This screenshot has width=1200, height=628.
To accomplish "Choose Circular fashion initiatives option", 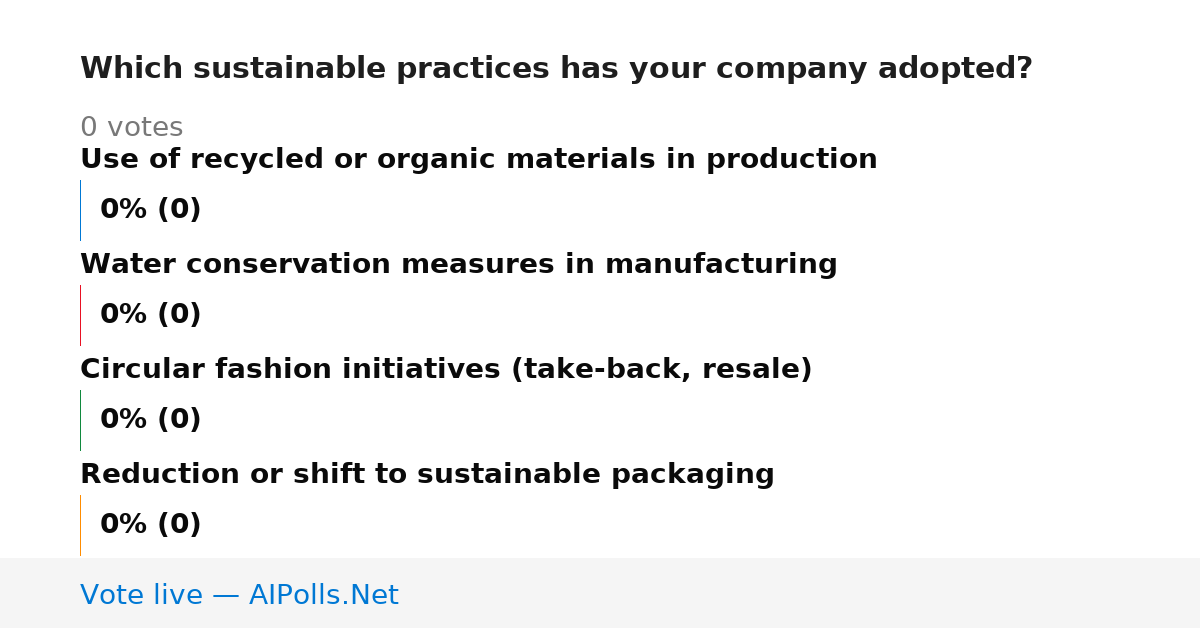I will (446, 370).
